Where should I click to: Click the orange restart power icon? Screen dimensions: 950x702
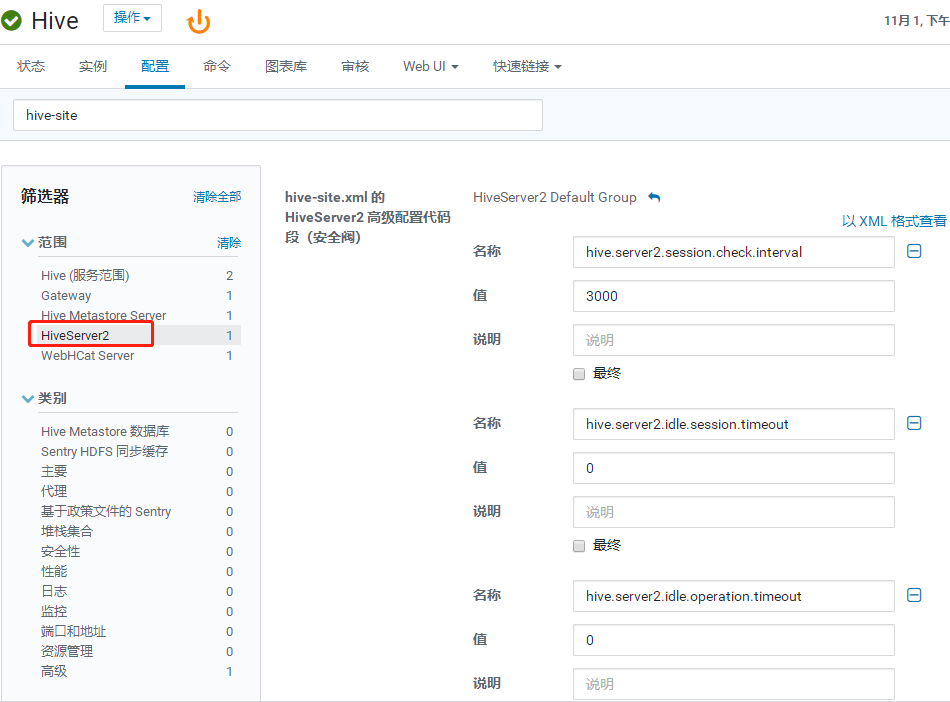pyautogui.click(x=199, y=22)
